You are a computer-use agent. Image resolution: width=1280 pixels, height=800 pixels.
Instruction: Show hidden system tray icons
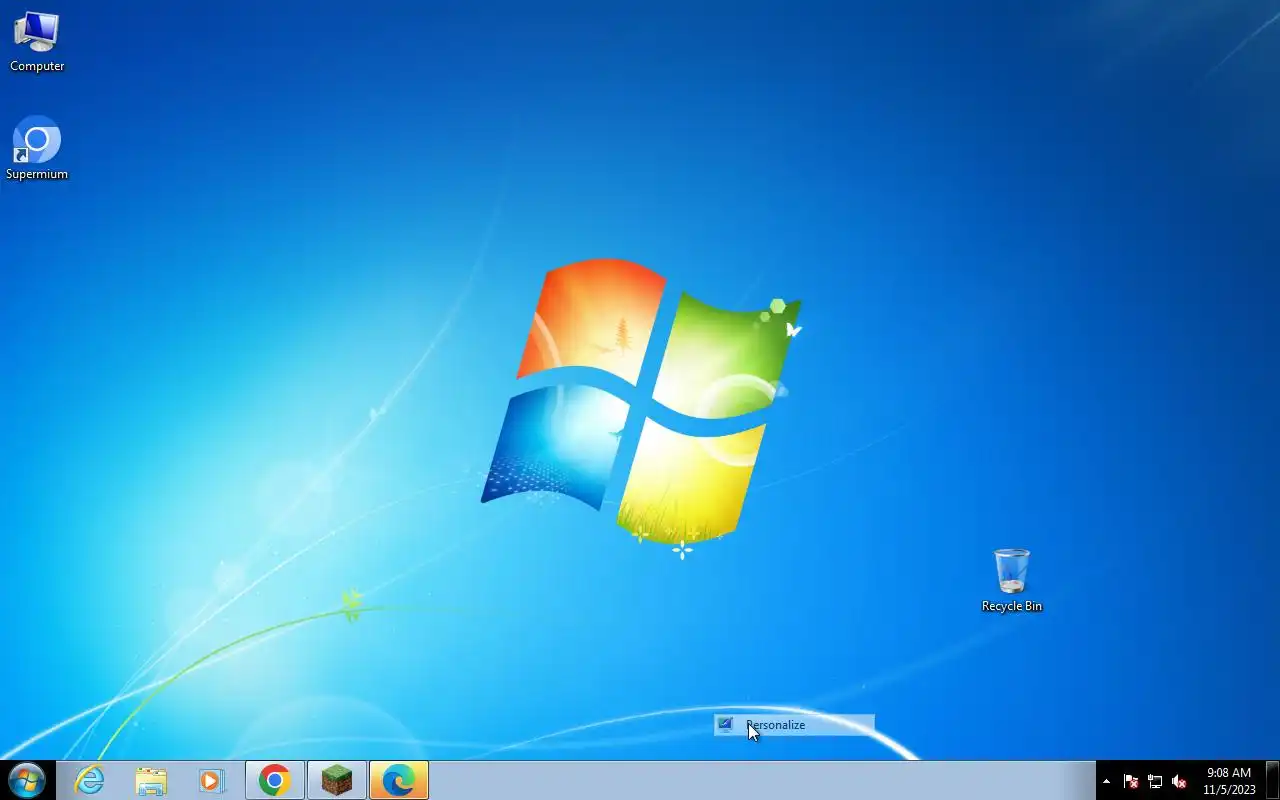tap(1106, 781)
